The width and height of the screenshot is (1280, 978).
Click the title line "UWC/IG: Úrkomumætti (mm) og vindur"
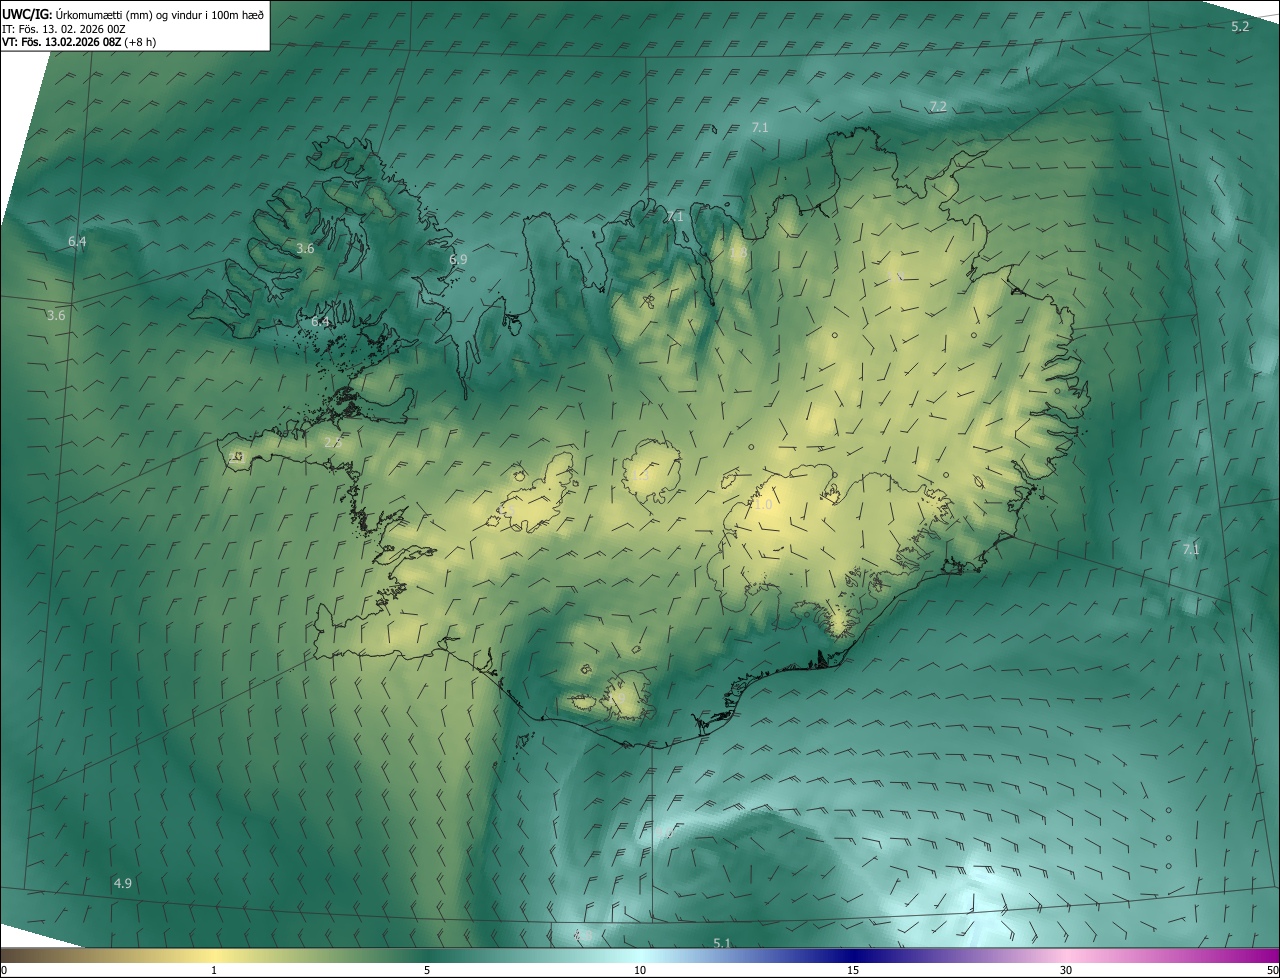tap(133, 13)
